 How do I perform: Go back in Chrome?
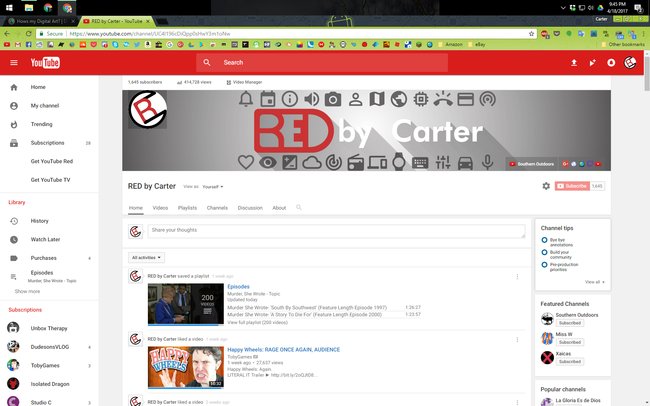[x=7, y=34]
